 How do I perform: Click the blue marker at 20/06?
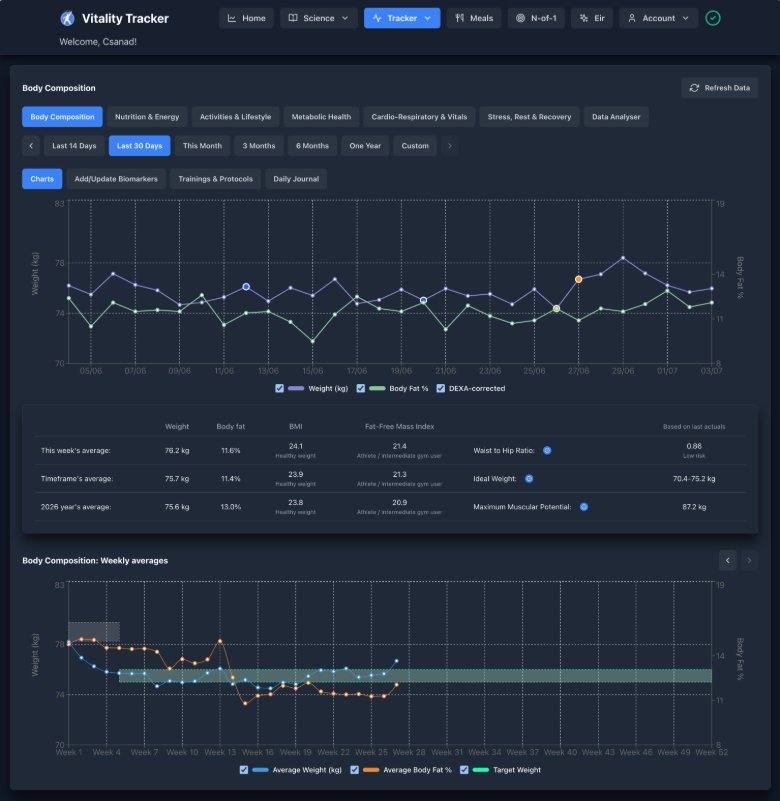(x=423, y=300)
